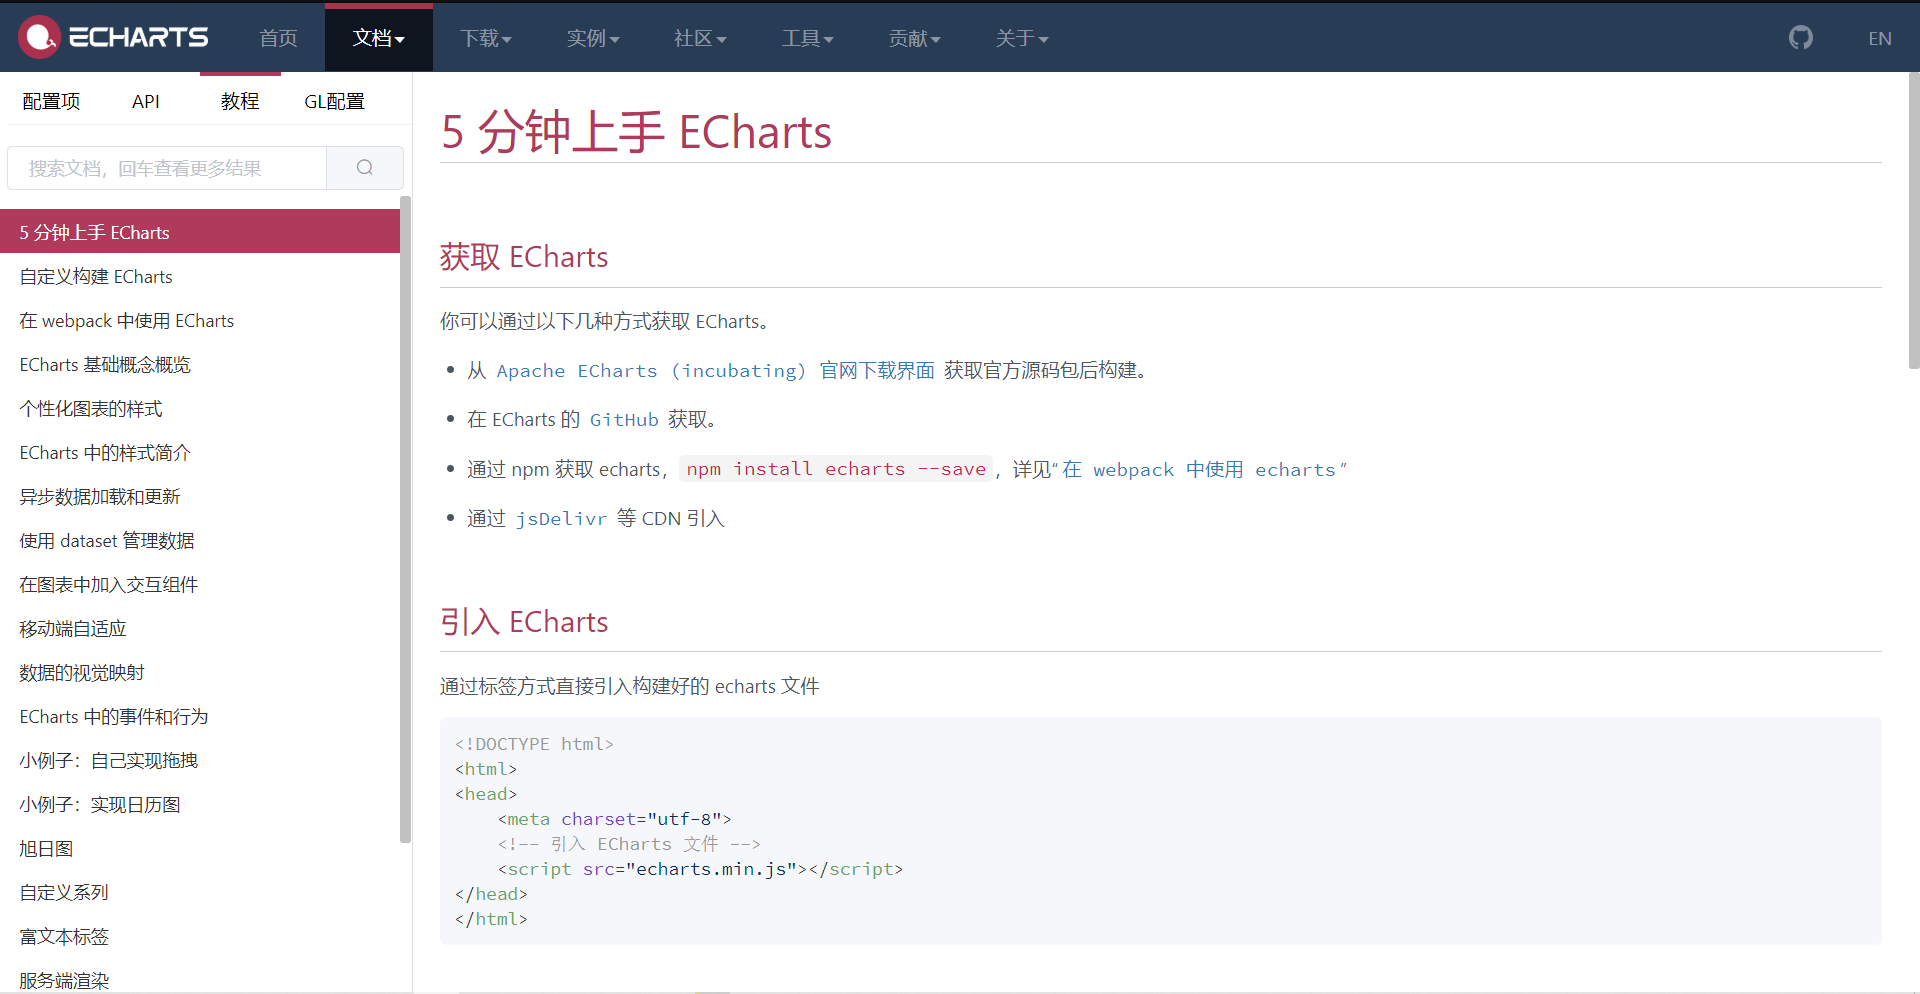Click the search magnifier button
1920x994 pixels.
(x=365, y=168)
